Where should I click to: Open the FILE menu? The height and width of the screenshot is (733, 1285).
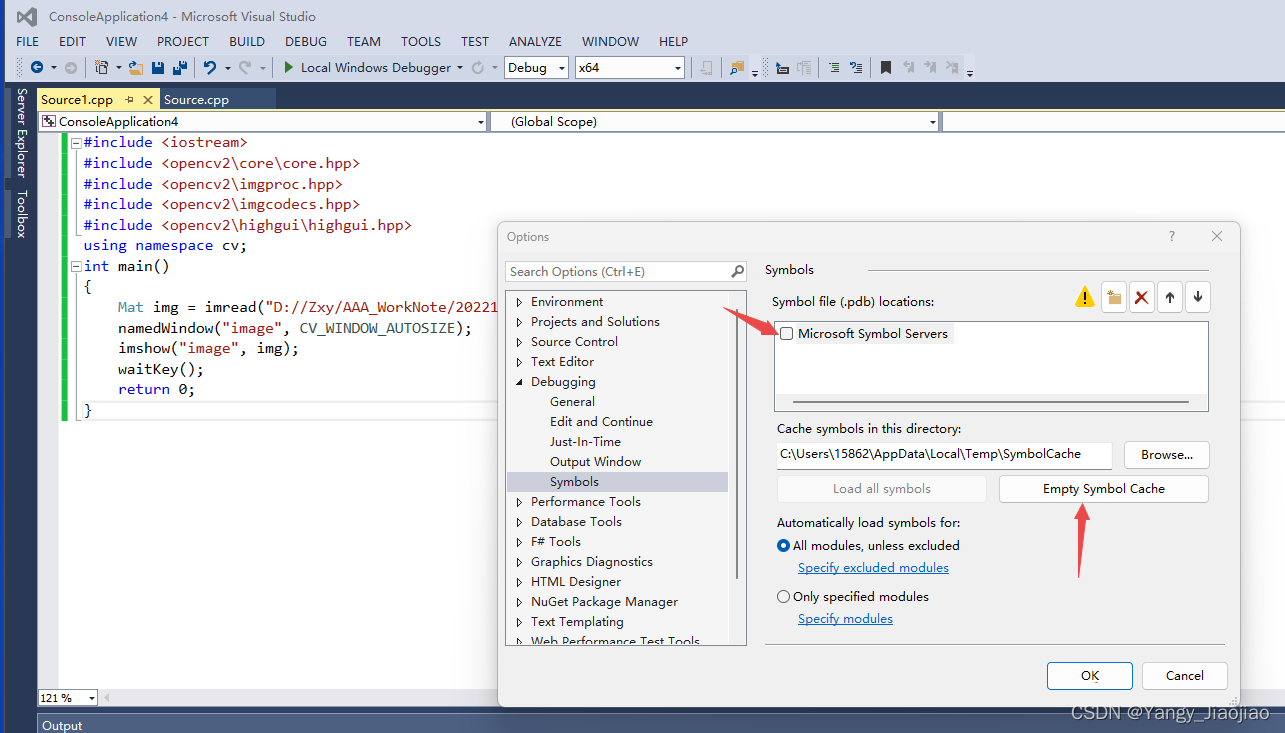(28, 41)
